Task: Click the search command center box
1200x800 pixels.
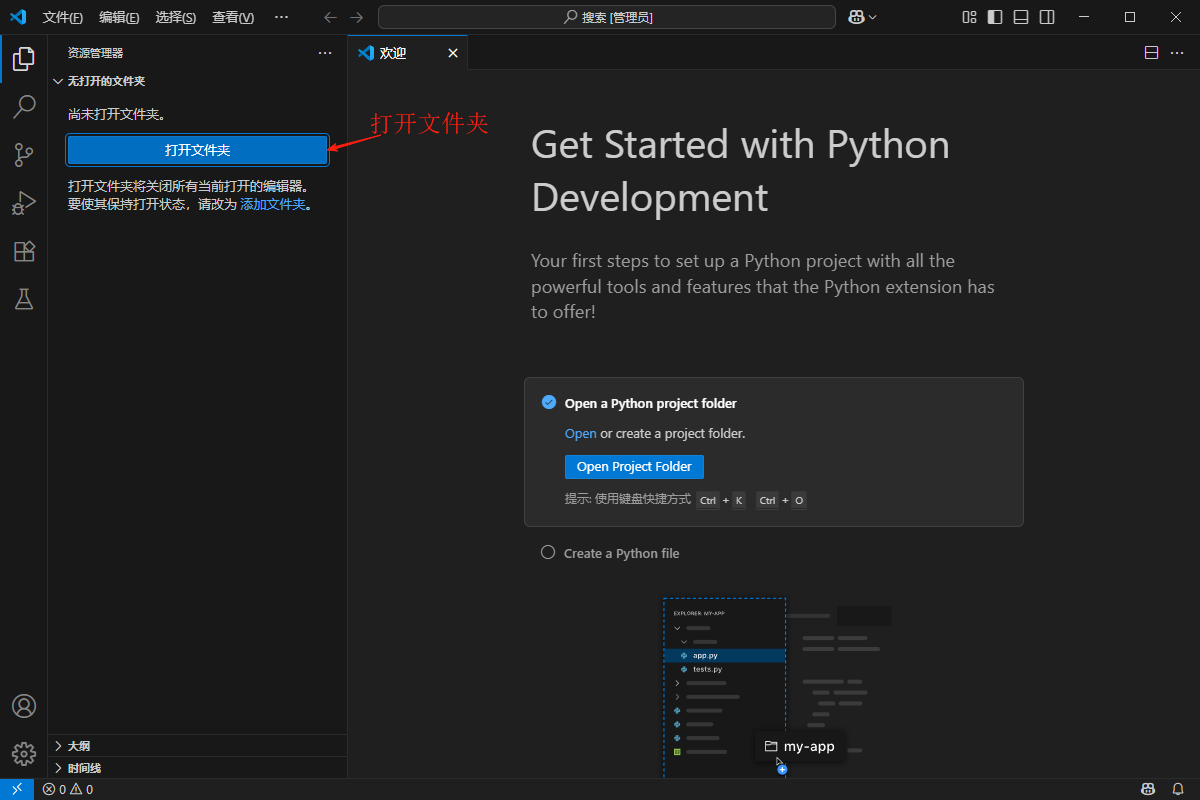Action: point(607,17)
